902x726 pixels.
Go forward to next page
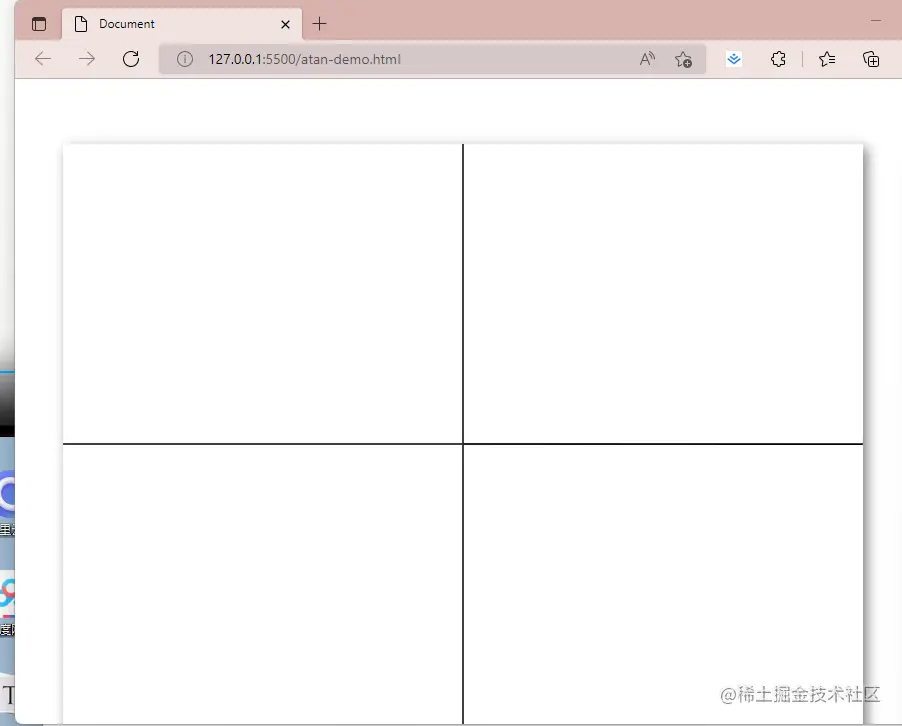point(87,59)
